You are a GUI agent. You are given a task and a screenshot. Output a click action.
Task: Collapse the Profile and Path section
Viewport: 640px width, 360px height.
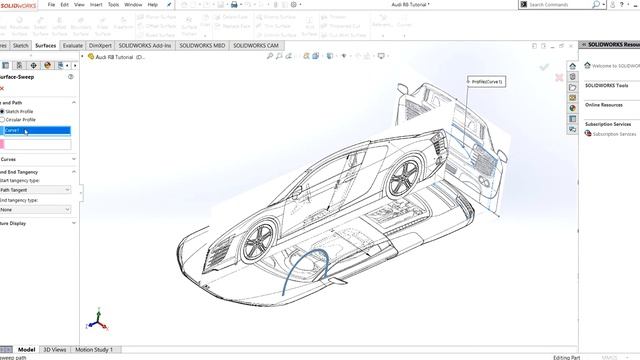(x=74, y=103)
